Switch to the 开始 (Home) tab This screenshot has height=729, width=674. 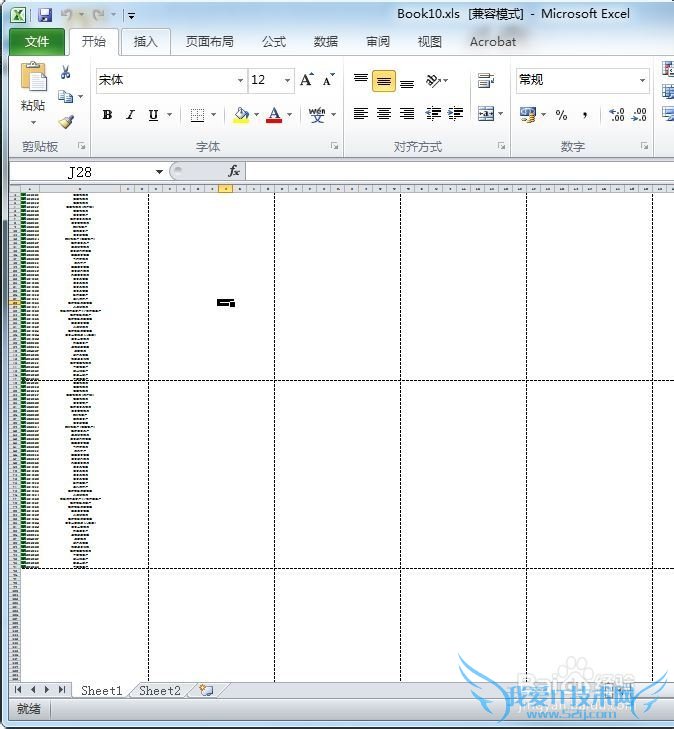[x=94, y=42]
